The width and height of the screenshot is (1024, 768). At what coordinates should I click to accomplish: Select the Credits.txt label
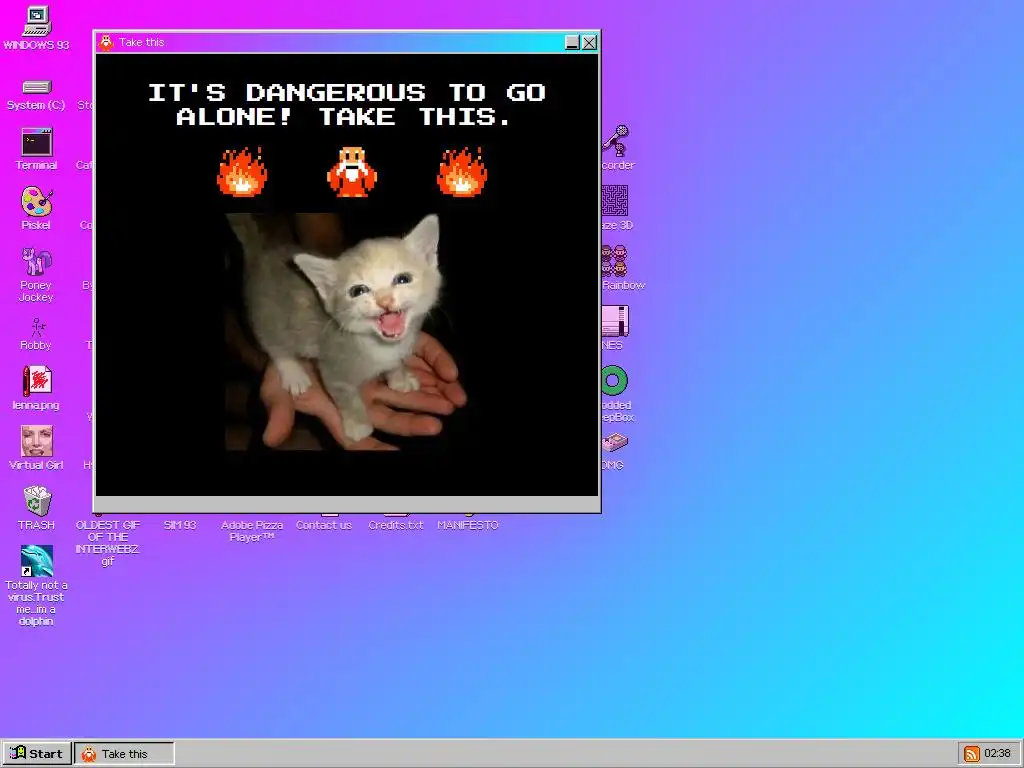[x=396, y=525]
